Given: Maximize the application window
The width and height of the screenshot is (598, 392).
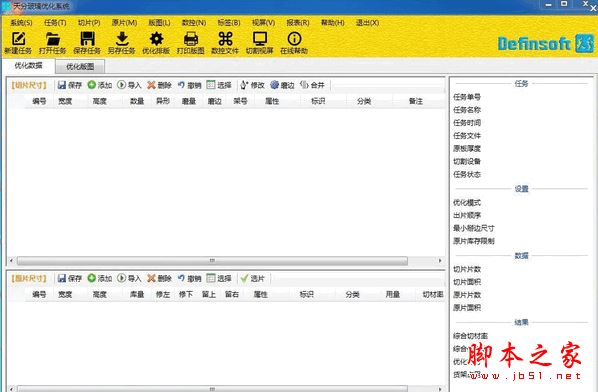Looking at the screenshot, I should [564, 4].
